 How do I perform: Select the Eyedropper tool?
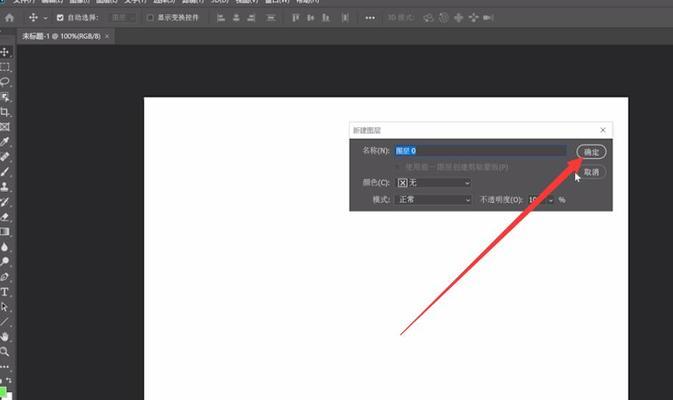tap(5, 142)
